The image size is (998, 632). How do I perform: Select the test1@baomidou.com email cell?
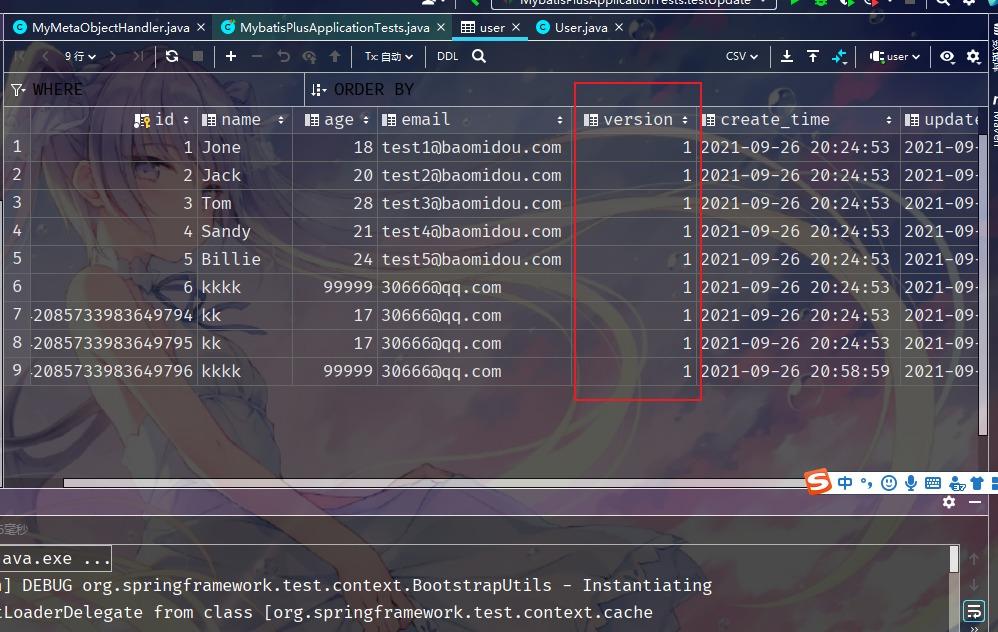474,147
